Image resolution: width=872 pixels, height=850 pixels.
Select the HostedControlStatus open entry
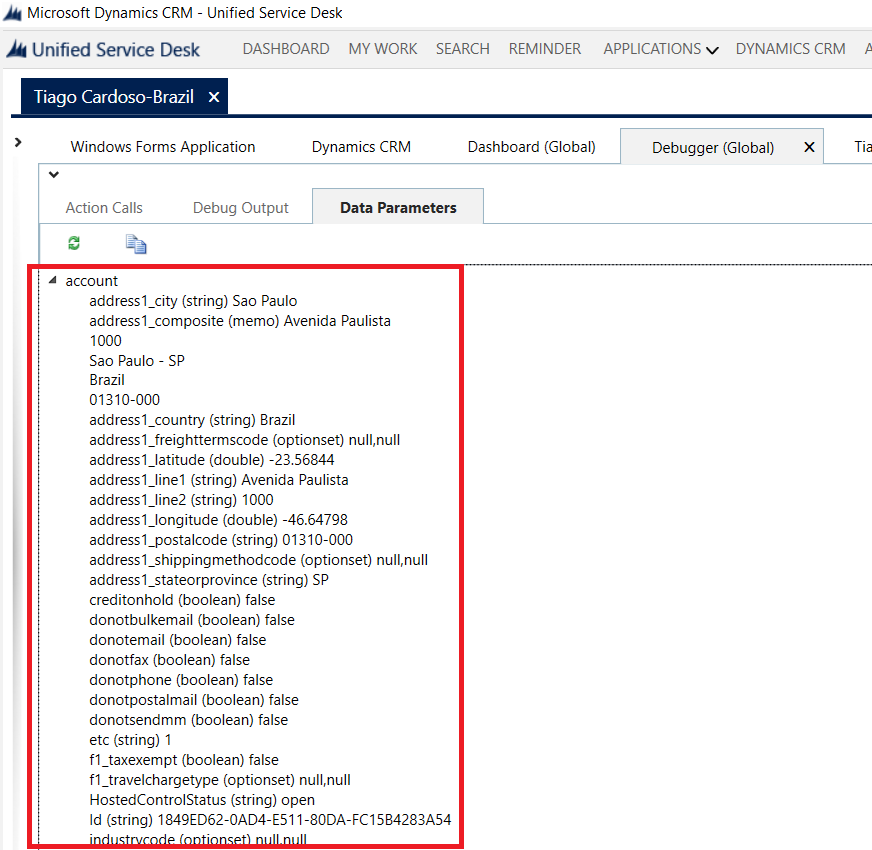(202, 800)
